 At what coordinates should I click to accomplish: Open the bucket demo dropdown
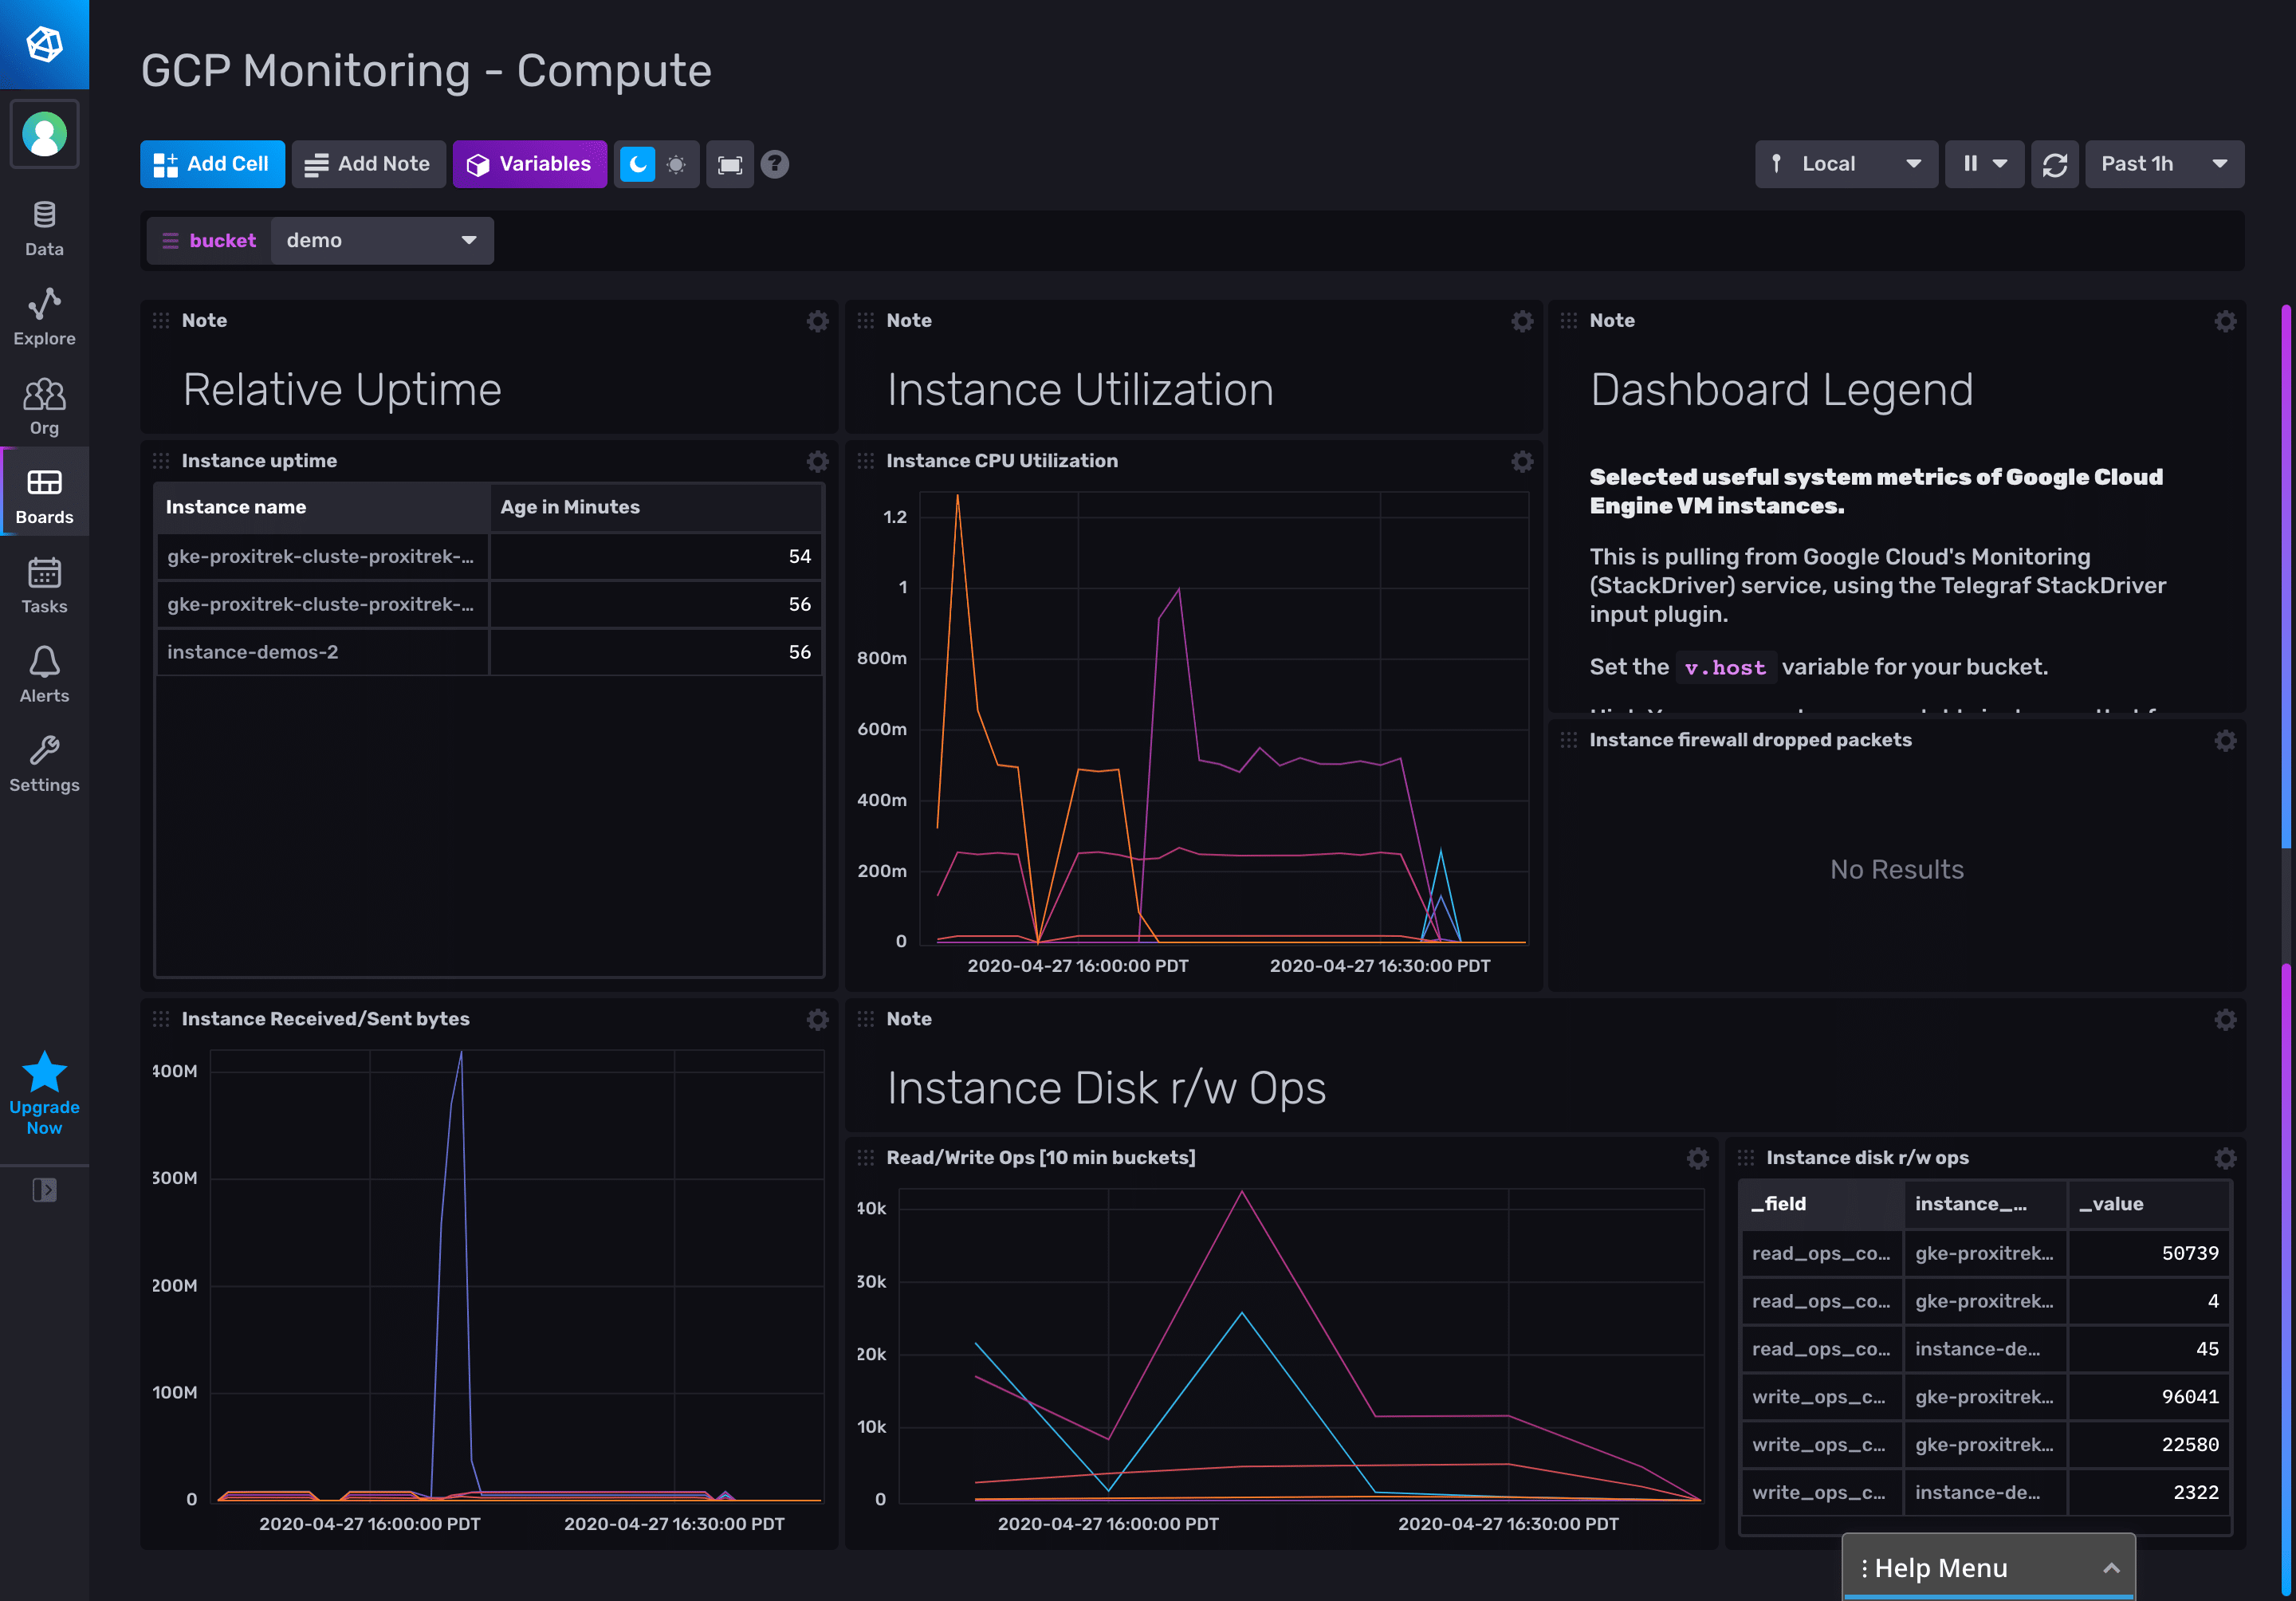(x=382, y=241)
